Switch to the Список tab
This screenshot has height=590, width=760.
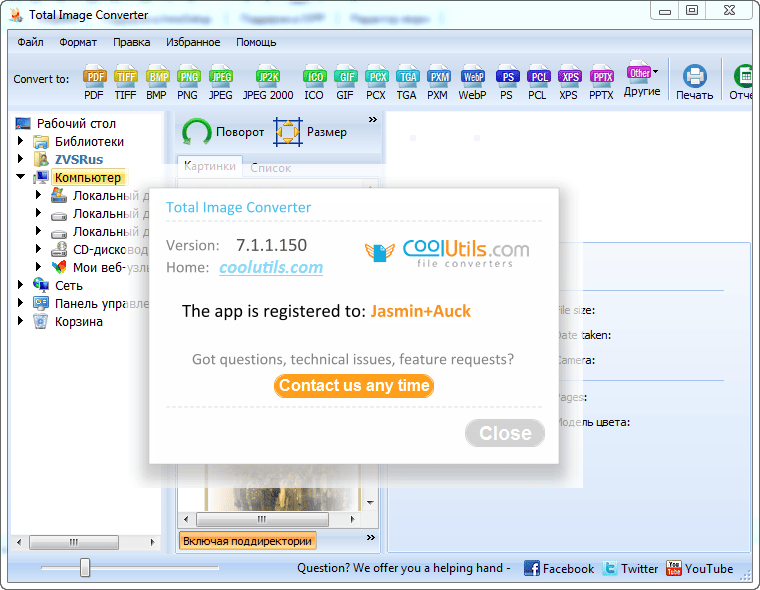pos(270,168)
